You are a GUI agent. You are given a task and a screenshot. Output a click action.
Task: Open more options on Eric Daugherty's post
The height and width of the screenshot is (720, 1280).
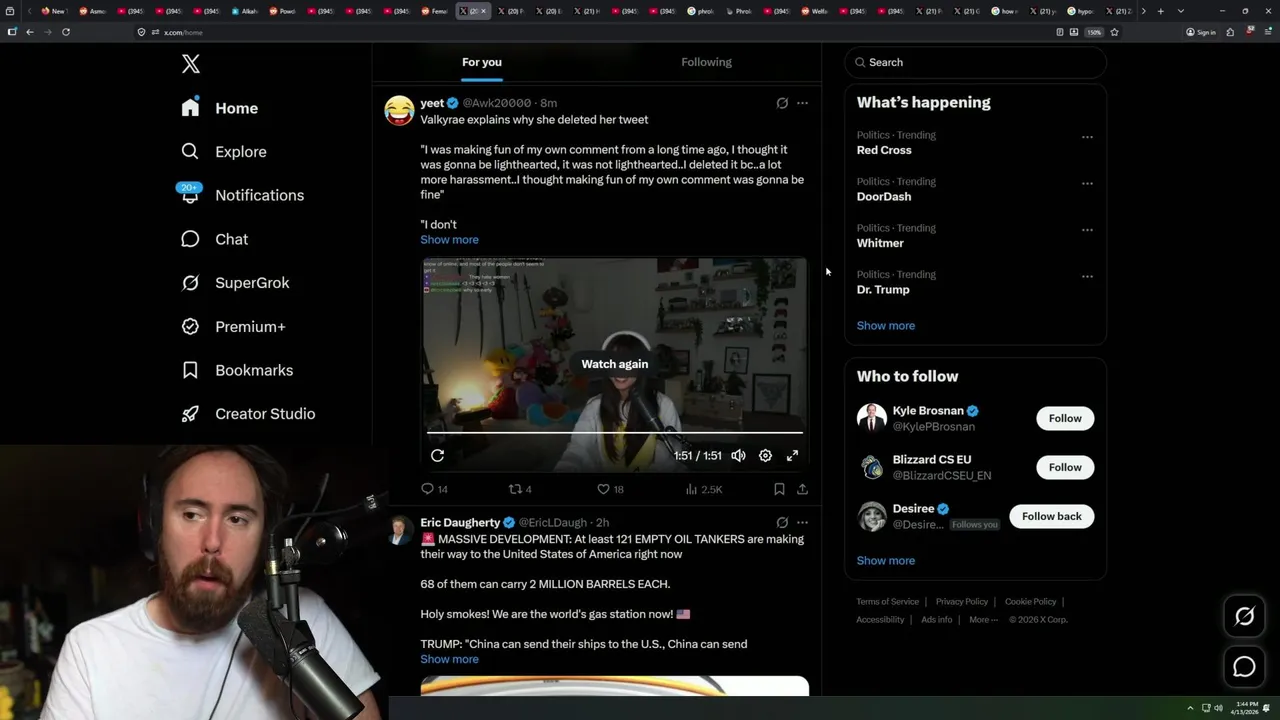802,522
